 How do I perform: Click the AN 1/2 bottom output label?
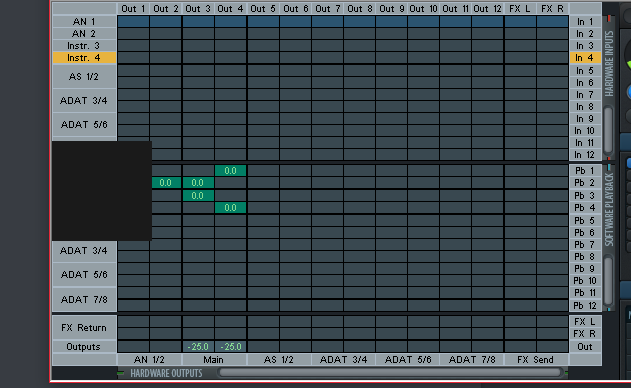point(149,359)
